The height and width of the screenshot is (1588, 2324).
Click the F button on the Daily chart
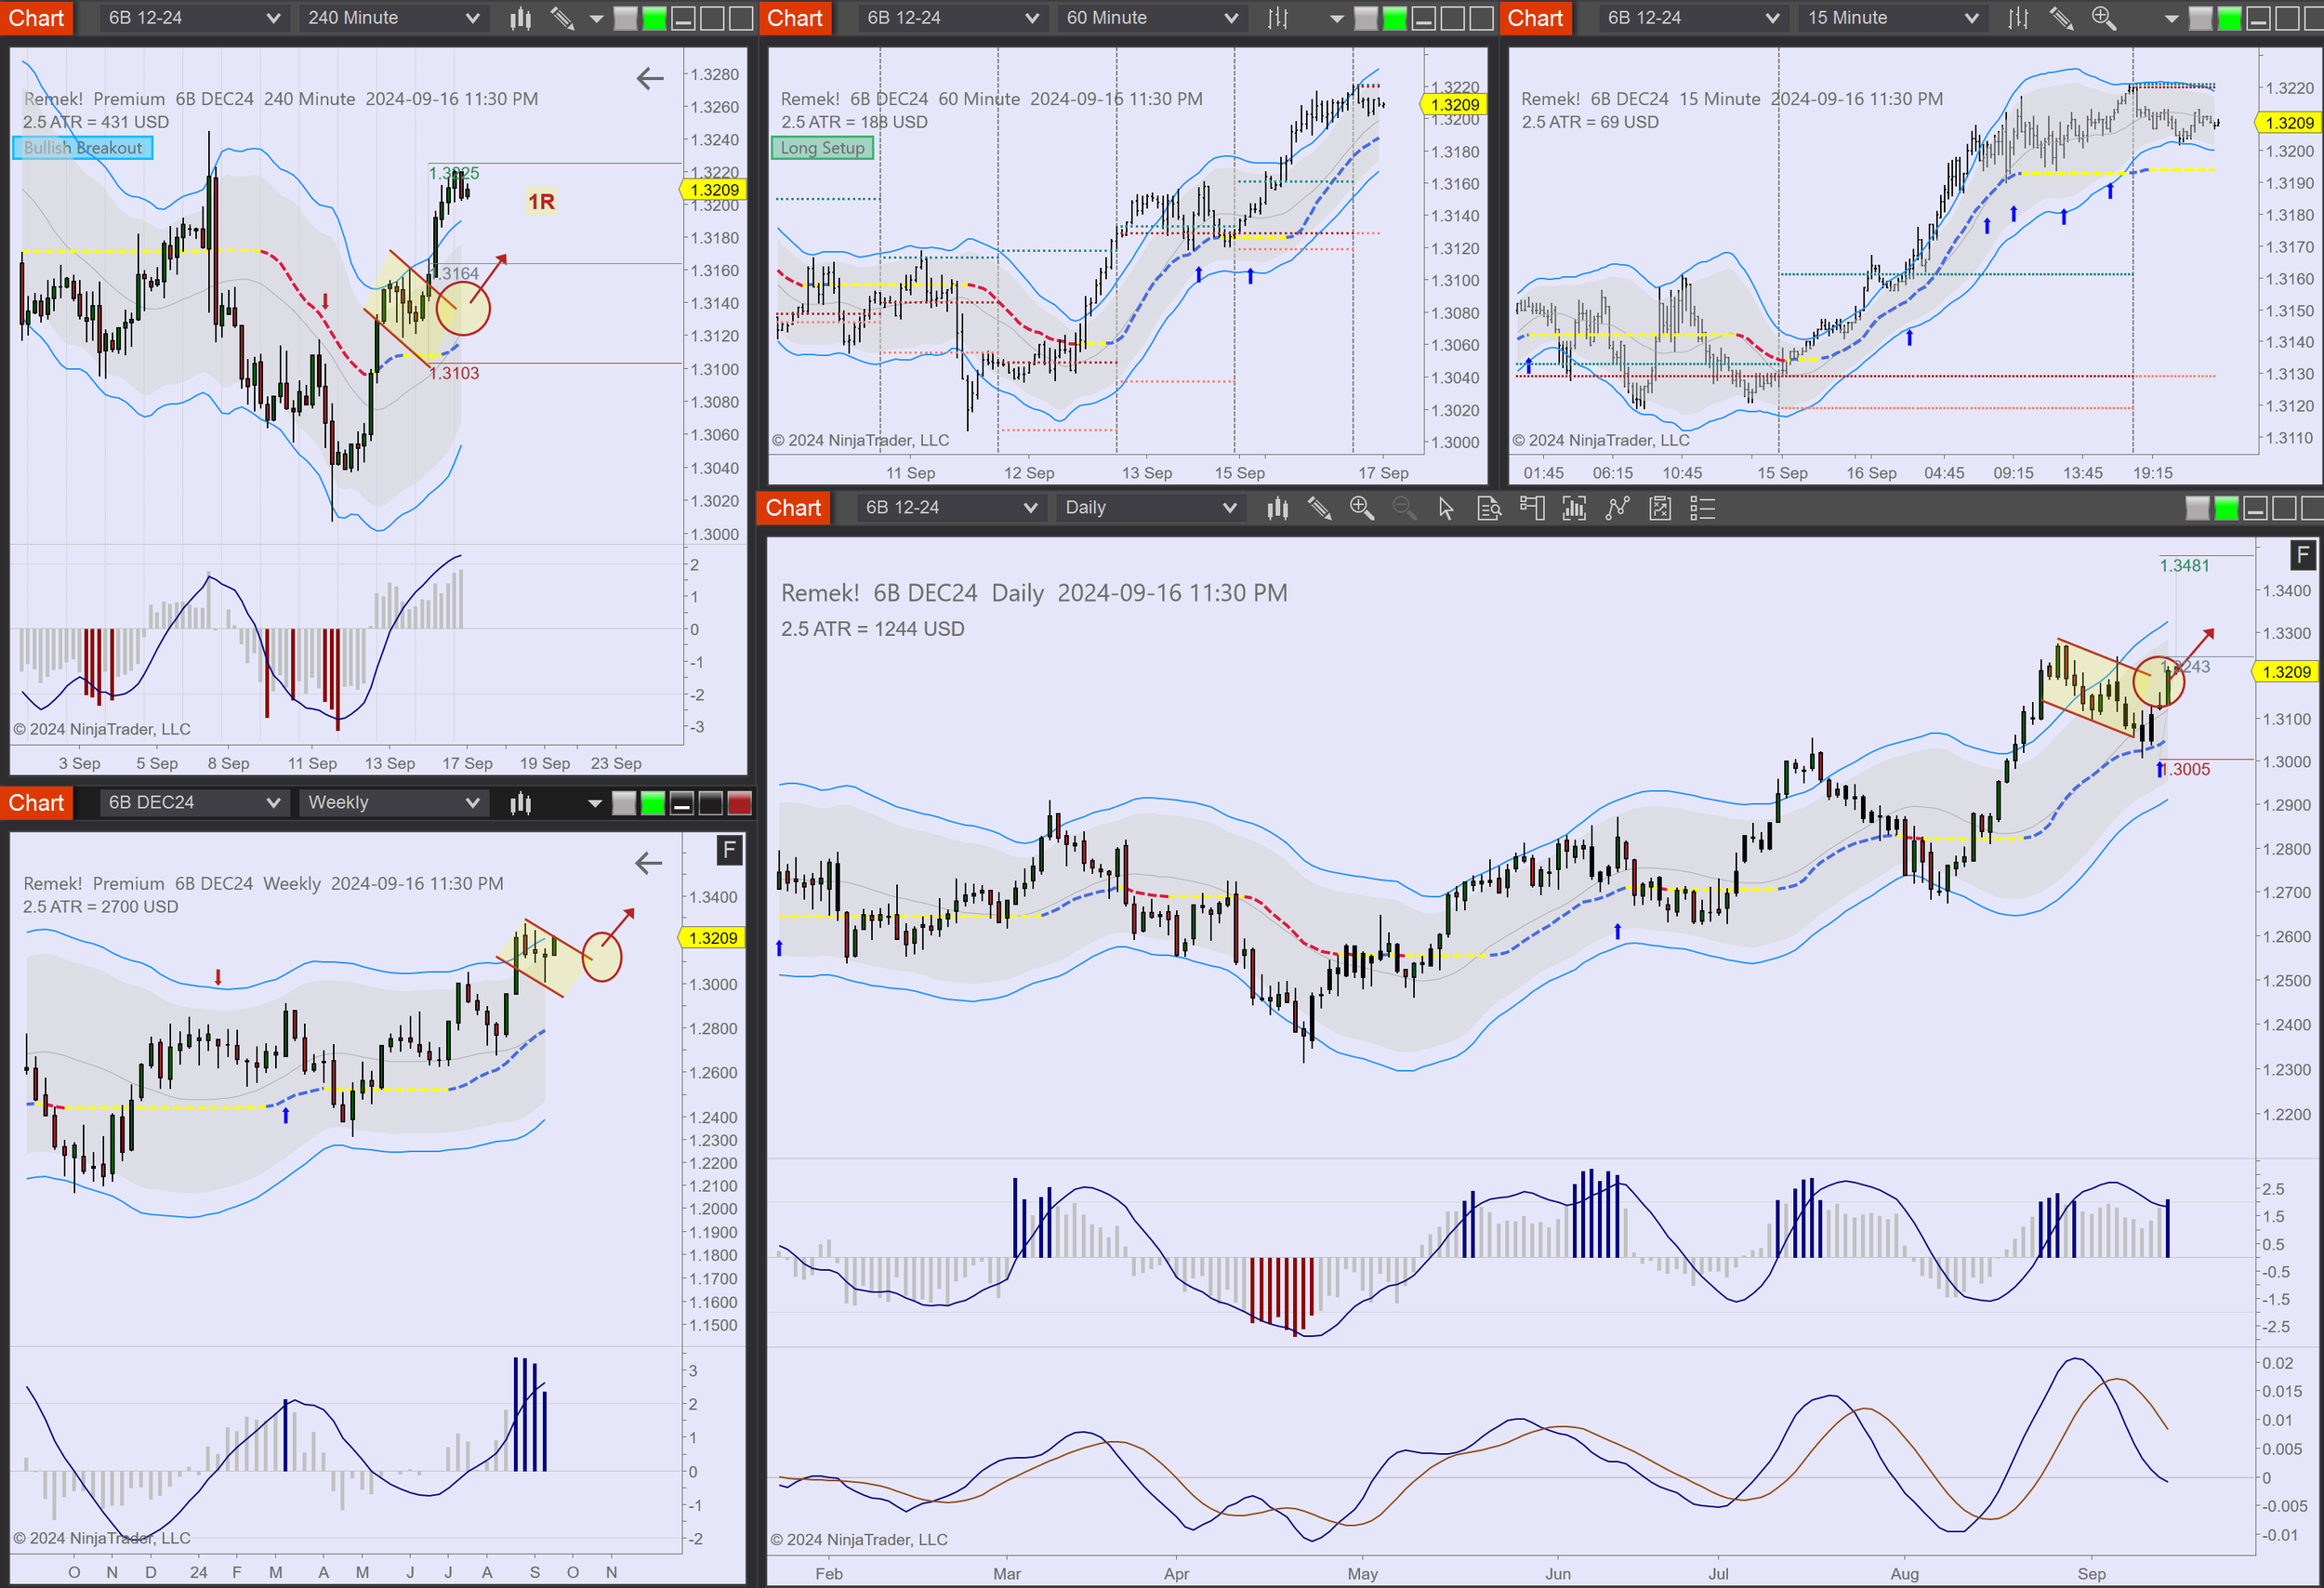tap(2304, 555)
